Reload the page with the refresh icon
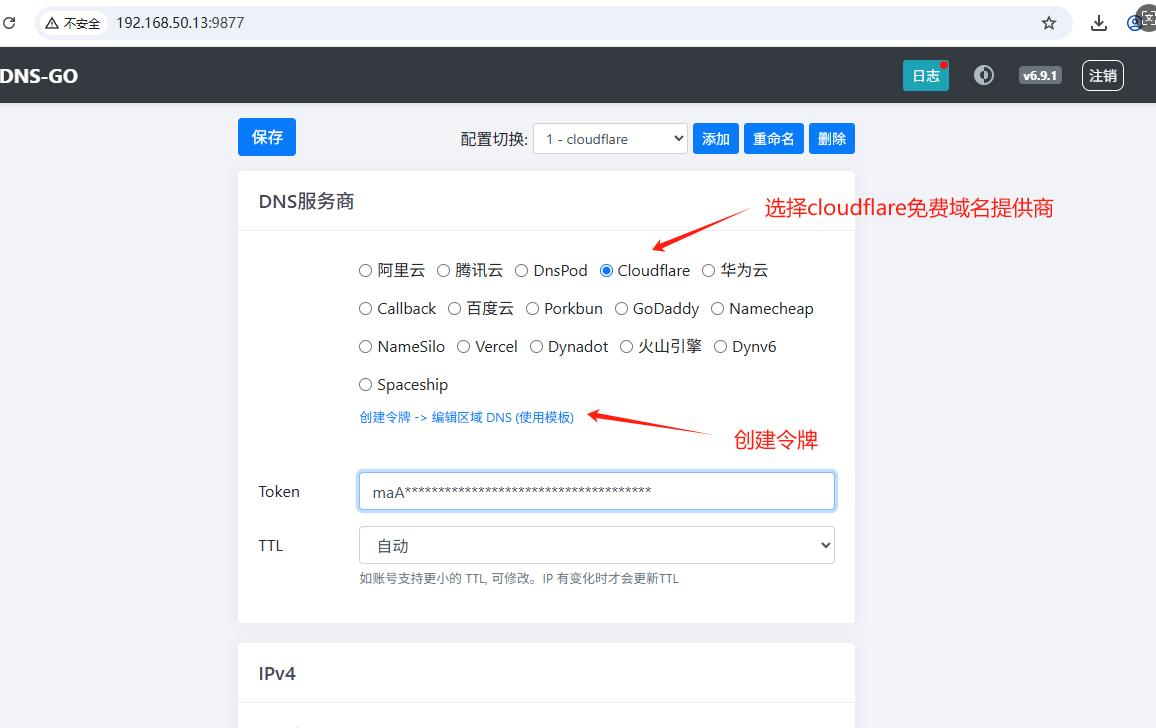The width and height of the screenshot is (1156, 728). click(9, 23)
